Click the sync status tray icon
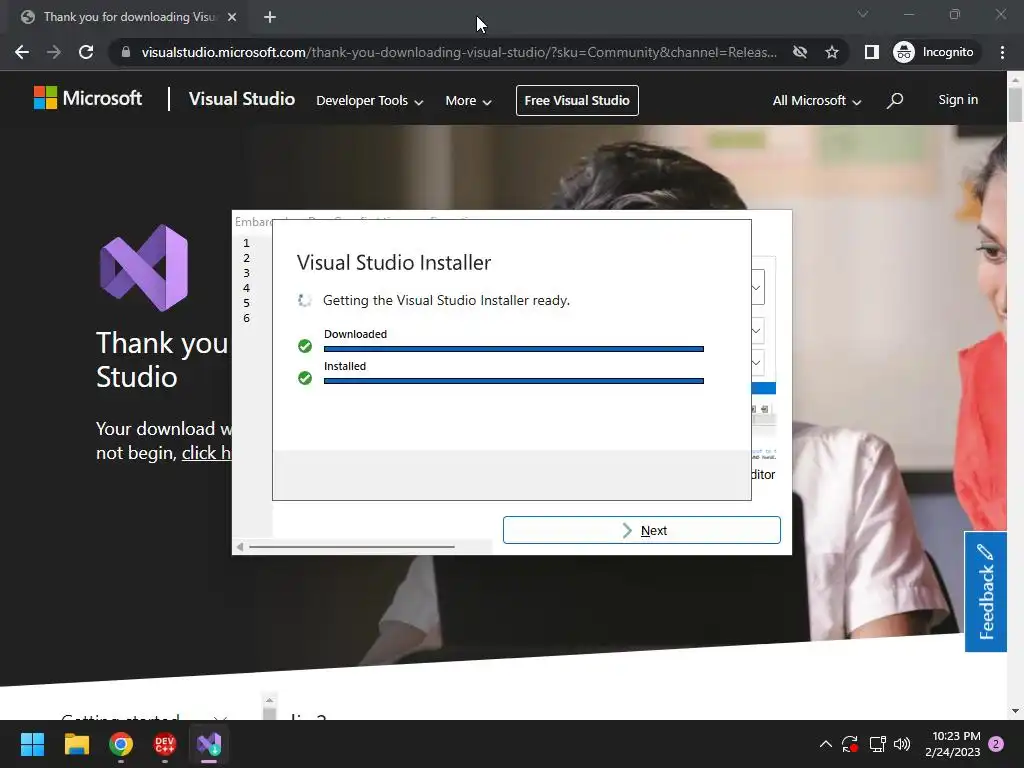 click(850, 744)
